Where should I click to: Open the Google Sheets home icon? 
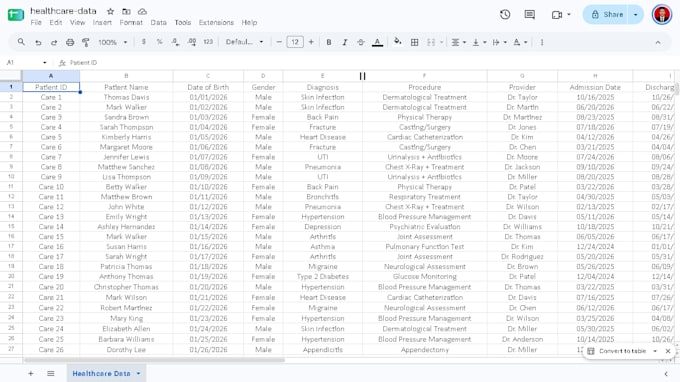pyautogui.click(x=16, y=15)
